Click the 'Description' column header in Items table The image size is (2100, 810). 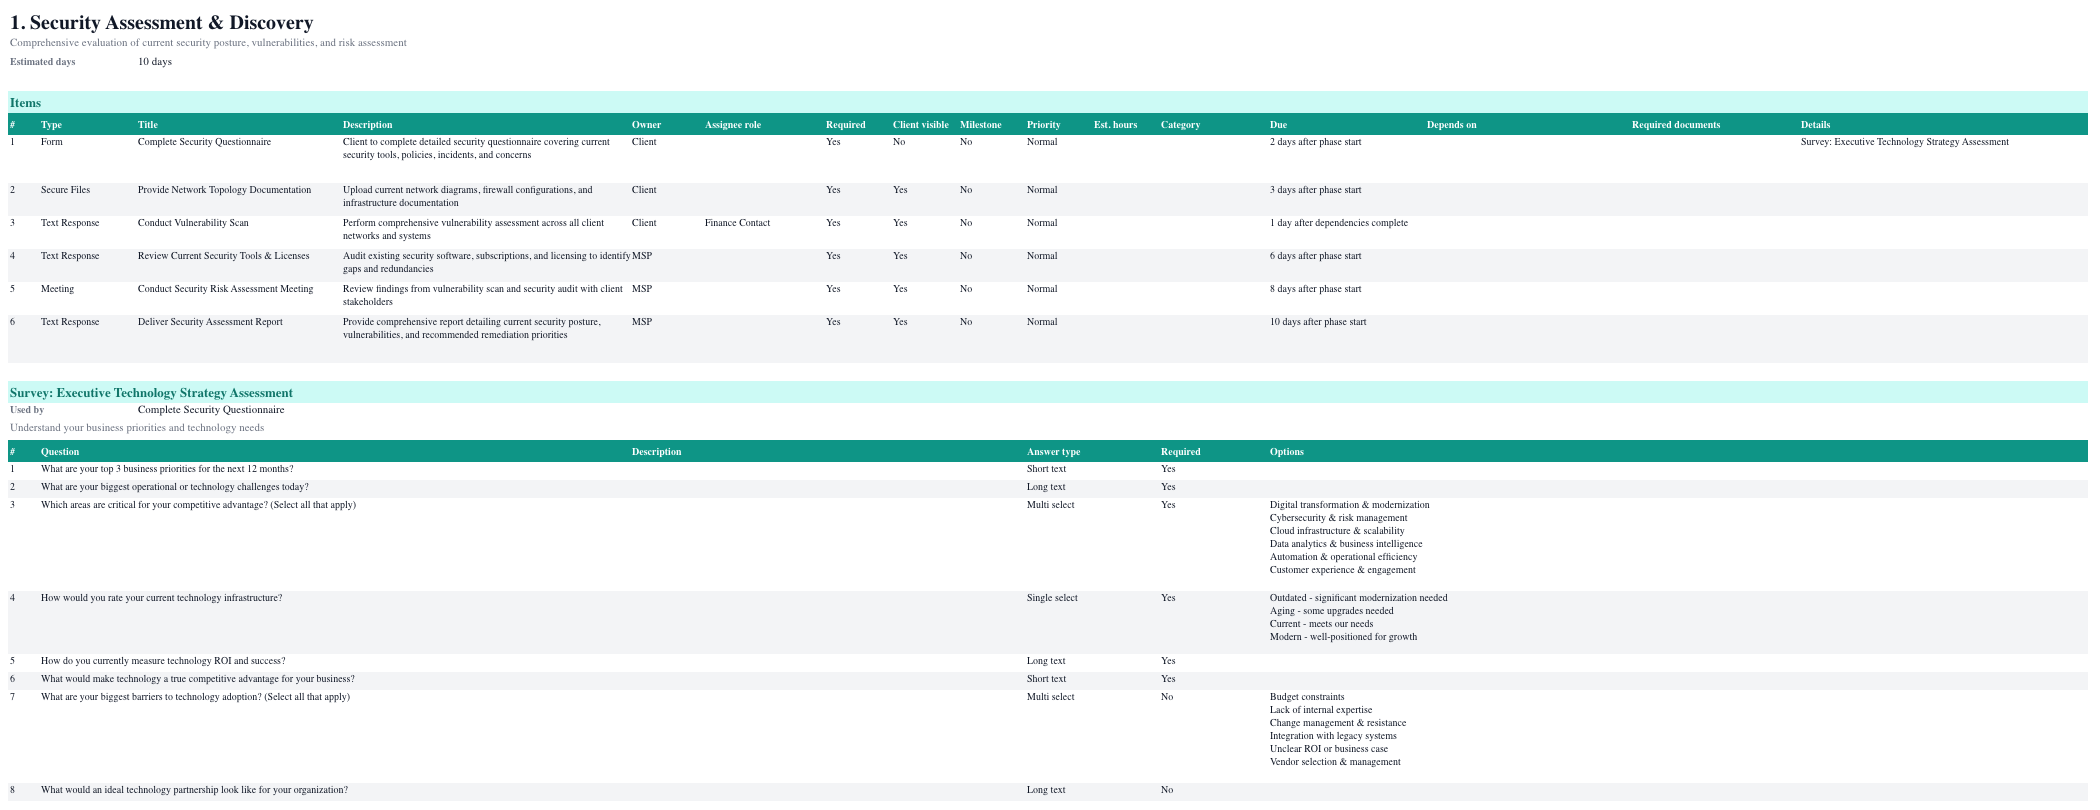367,125
